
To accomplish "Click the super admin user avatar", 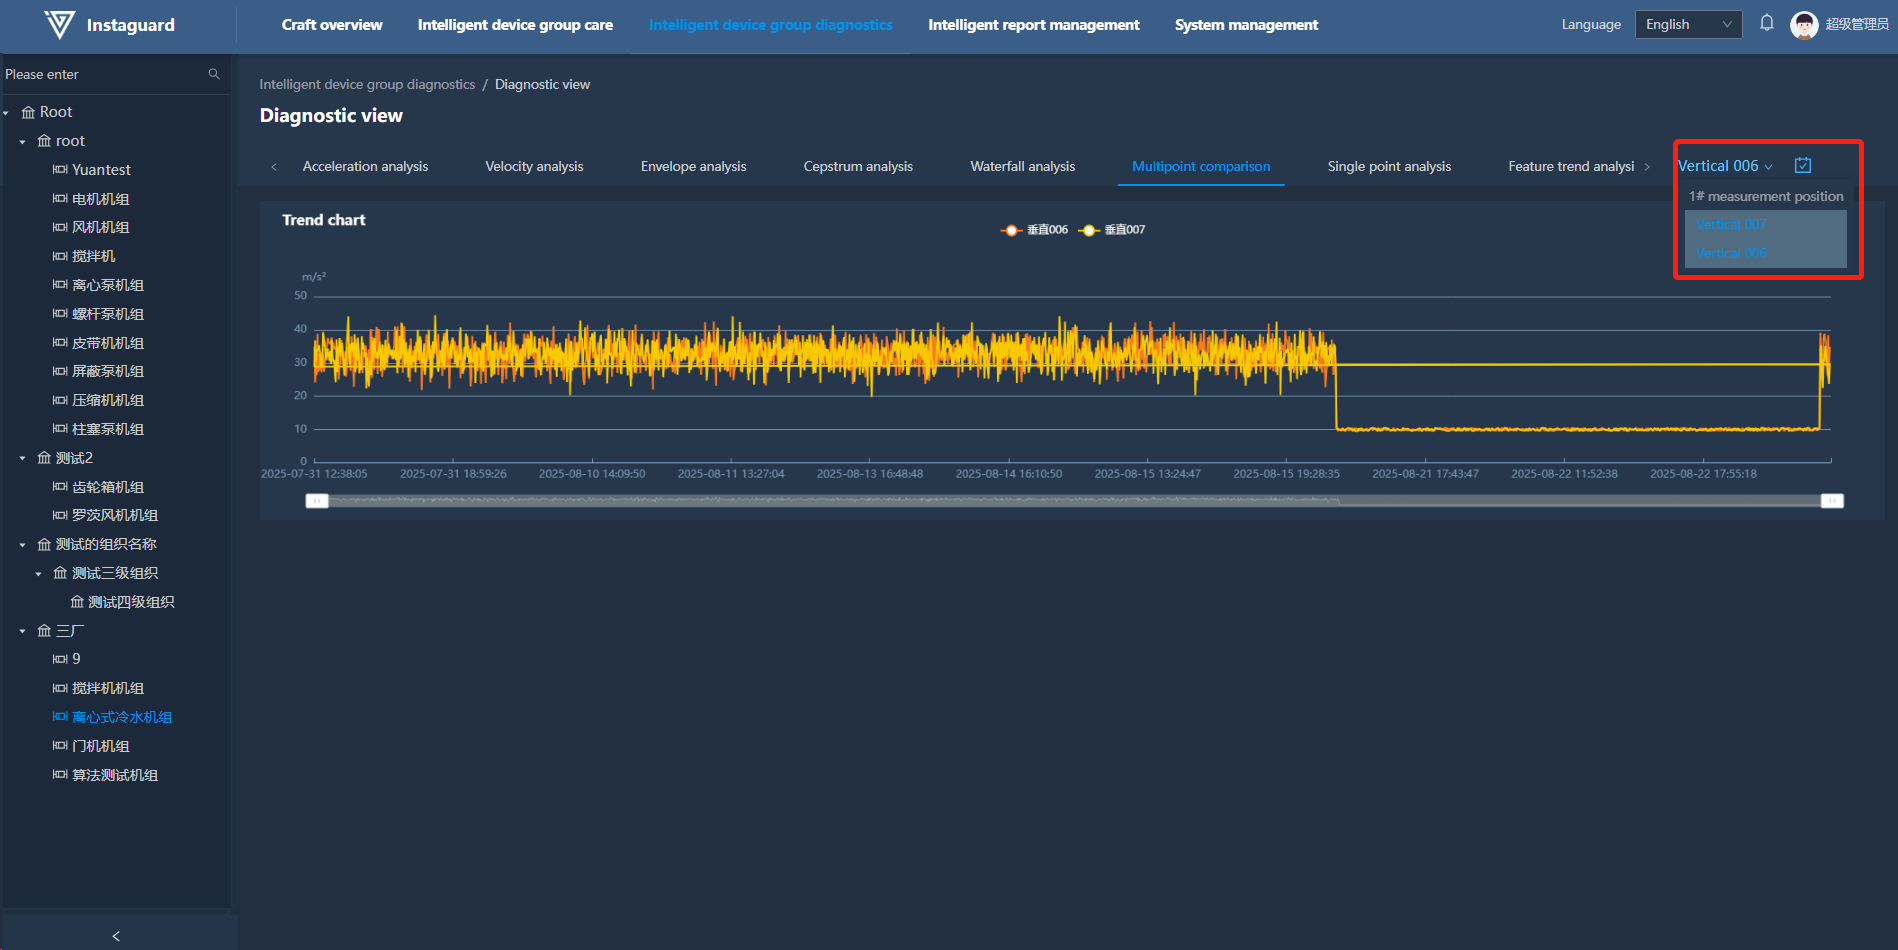I will pyautogui.click(x=1804, y=25).
